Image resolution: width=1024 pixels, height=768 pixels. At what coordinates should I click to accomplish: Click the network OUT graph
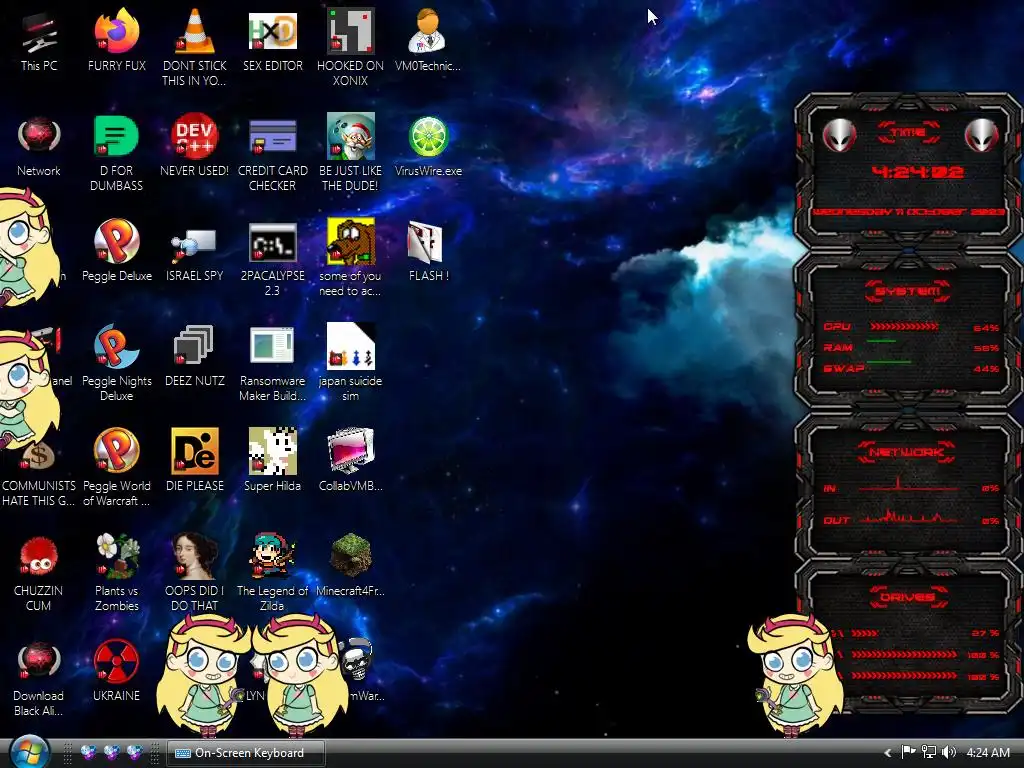908,517
